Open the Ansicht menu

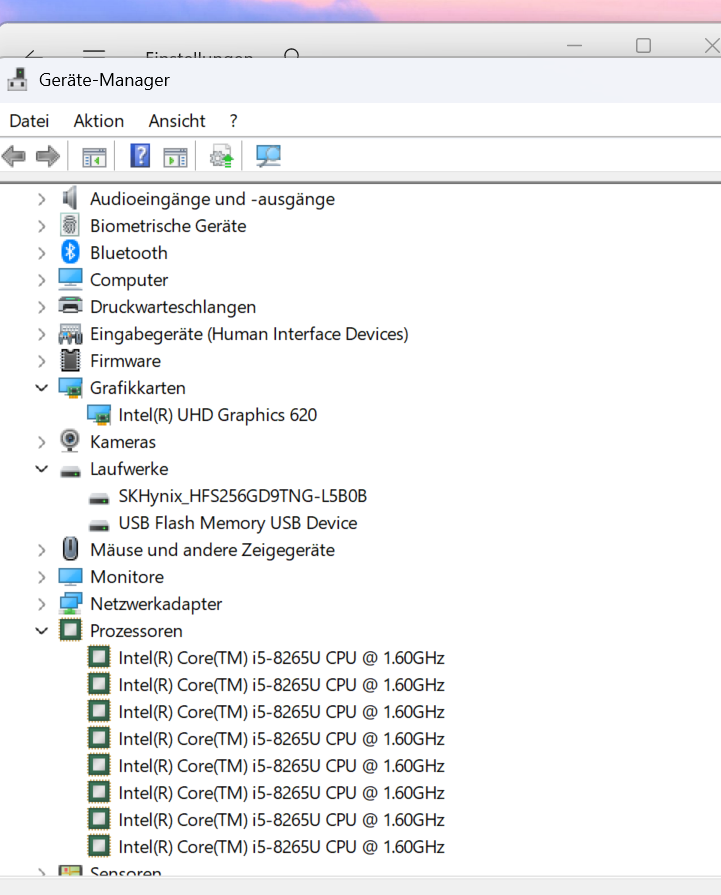(x=177, y=121)
